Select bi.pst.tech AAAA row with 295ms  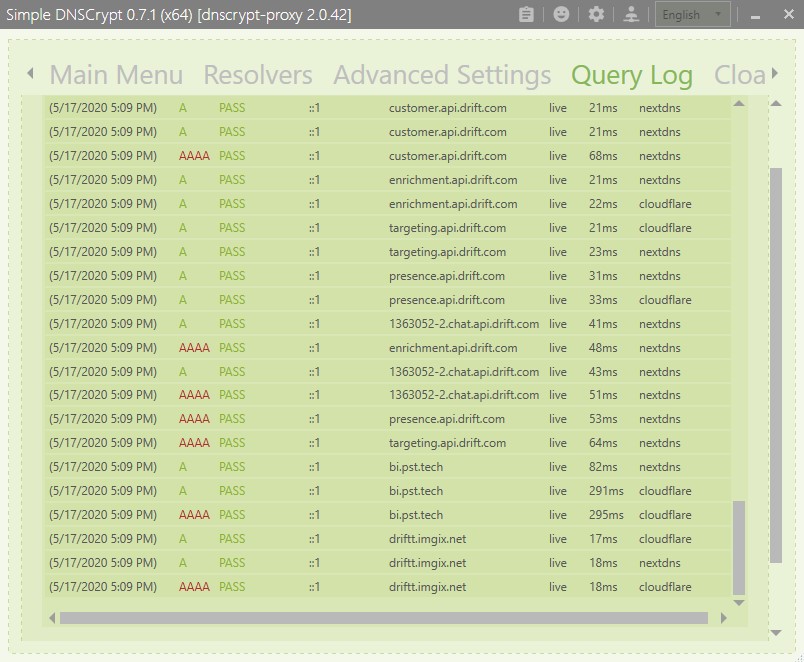click(388, 515)
